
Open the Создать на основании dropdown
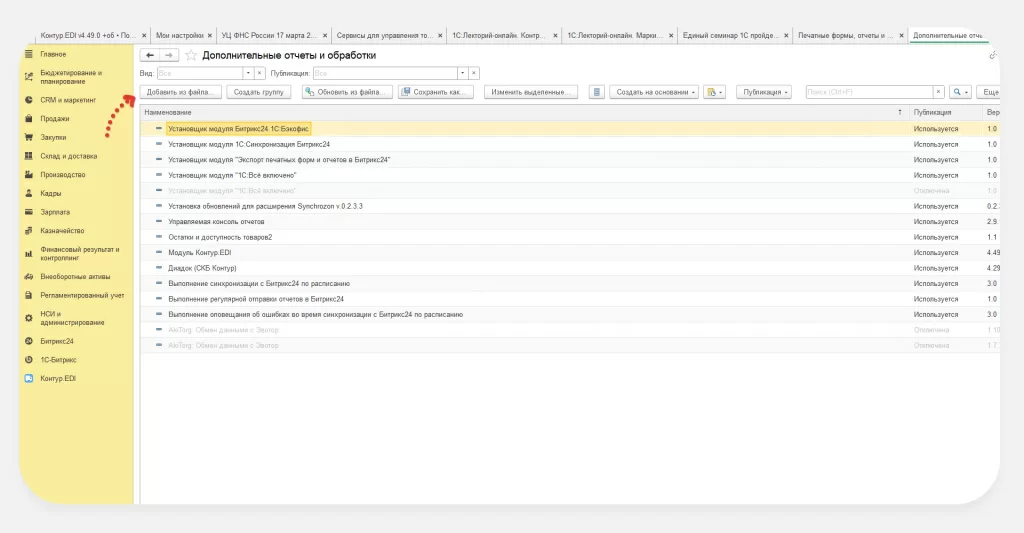point(656,92)
